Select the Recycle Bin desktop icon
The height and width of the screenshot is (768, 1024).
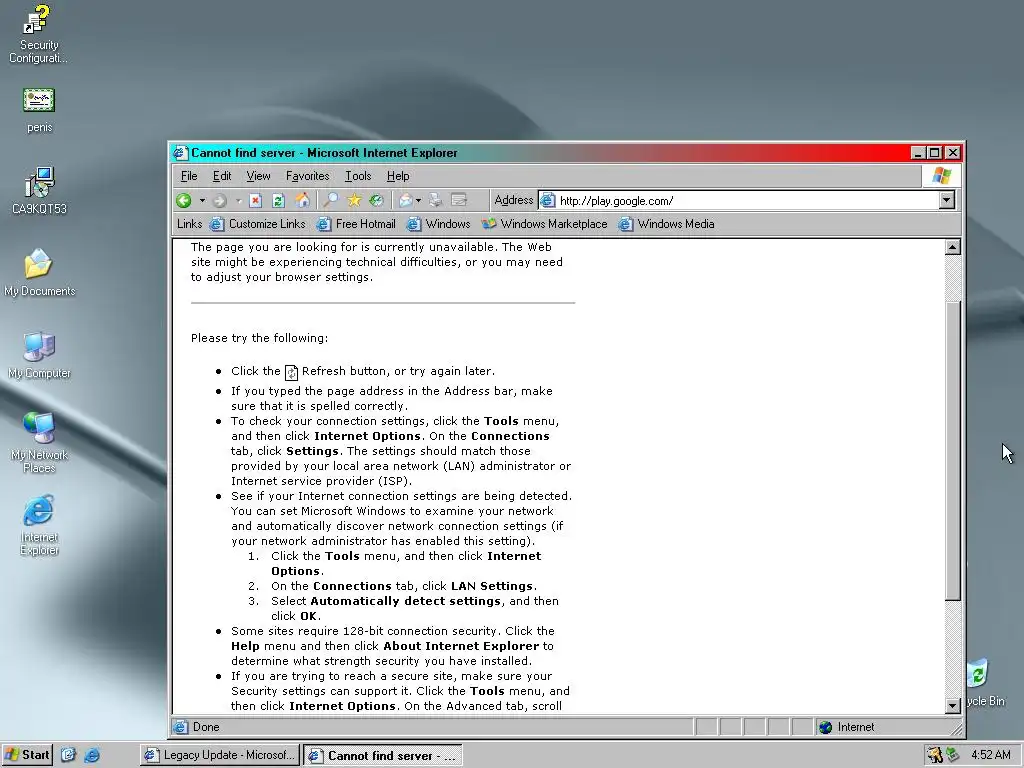point(986,682)
